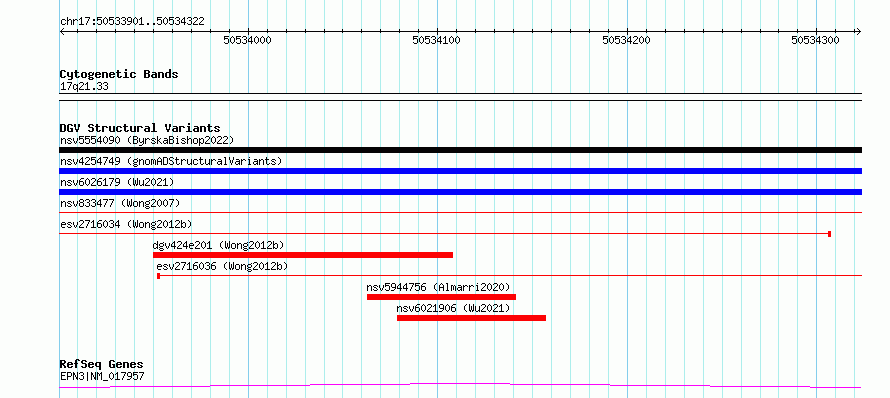Click the nsv5554090 (ByrskaBishop2022) label

click(x=147, y=140)
